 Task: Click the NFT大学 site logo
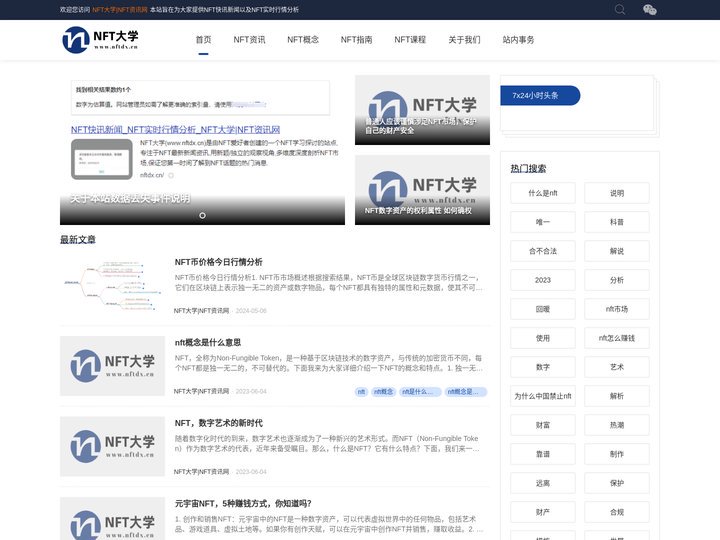coord(100,39)
